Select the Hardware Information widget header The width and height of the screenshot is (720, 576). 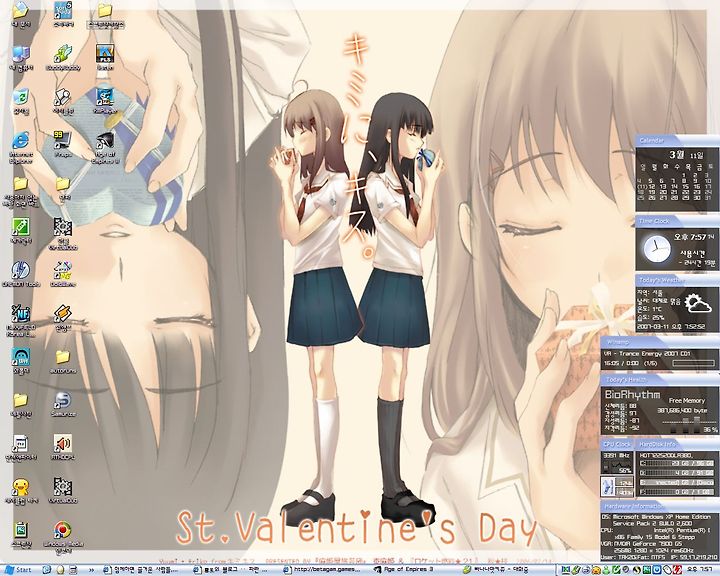click(x=659, y=506)
